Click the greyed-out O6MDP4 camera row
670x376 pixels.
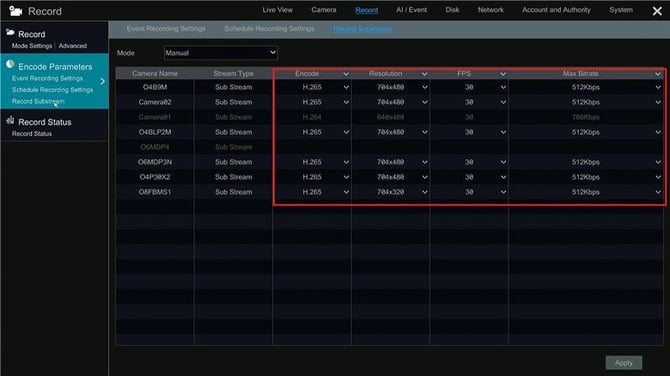pyautogui.click(x=389, y=147)
